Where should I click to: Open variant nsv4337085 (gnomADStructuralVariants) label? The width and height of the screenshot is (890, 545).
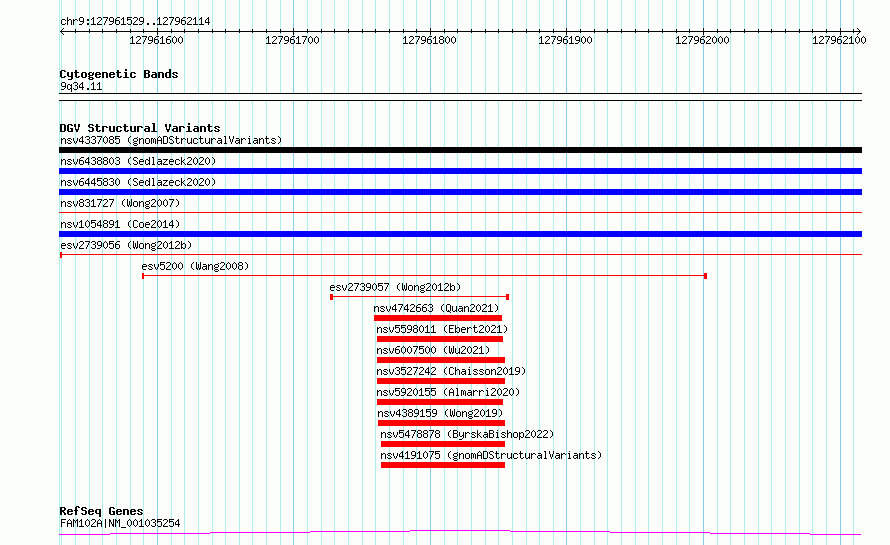[x=171, y=140]
